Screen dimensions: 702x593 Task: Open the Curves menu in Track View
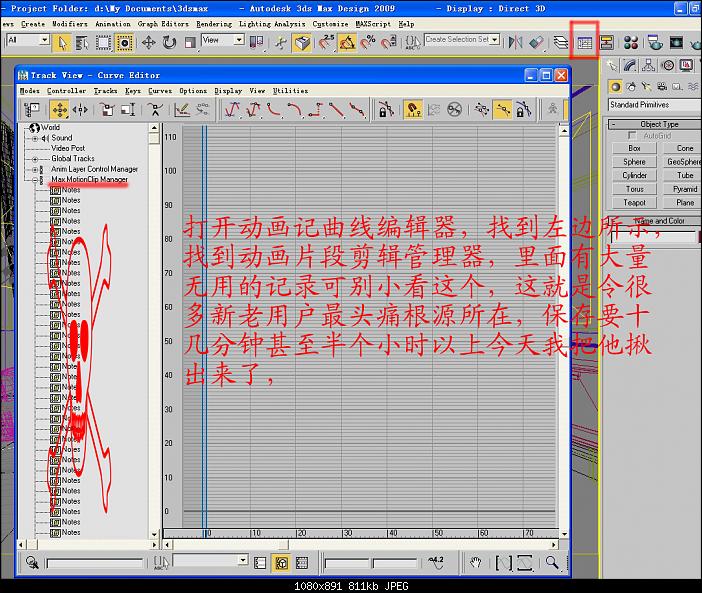tap(160, 90)
